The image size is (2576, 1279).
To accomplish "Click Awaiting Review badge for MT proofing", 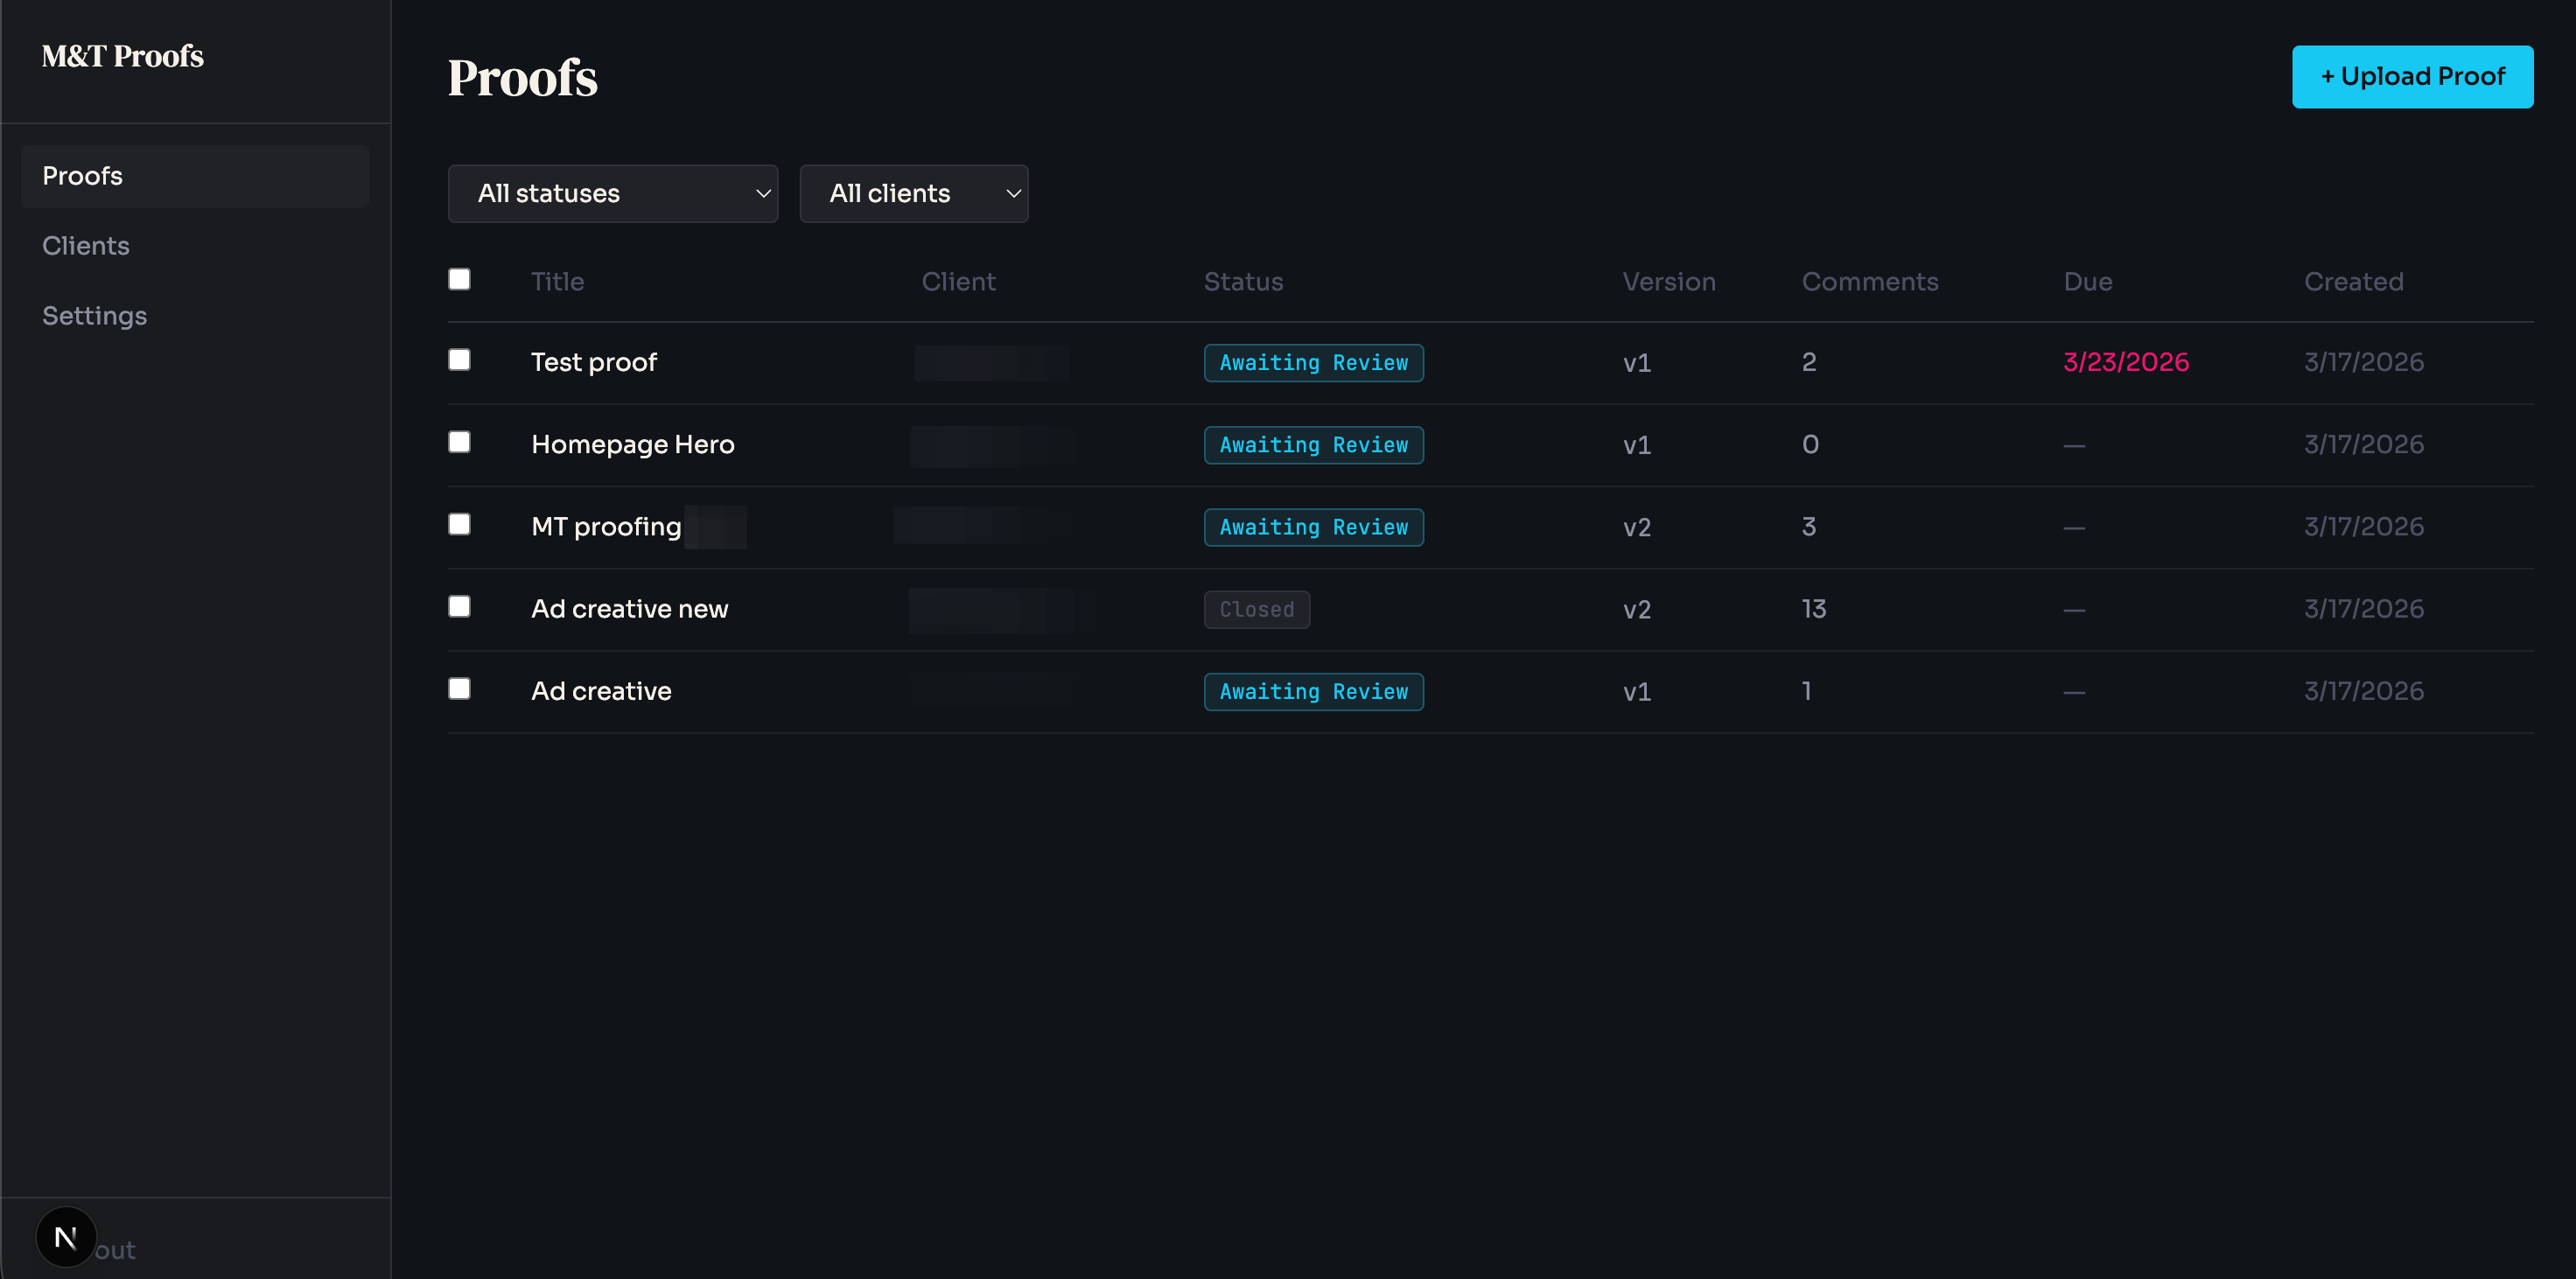I will [1314, 527].
